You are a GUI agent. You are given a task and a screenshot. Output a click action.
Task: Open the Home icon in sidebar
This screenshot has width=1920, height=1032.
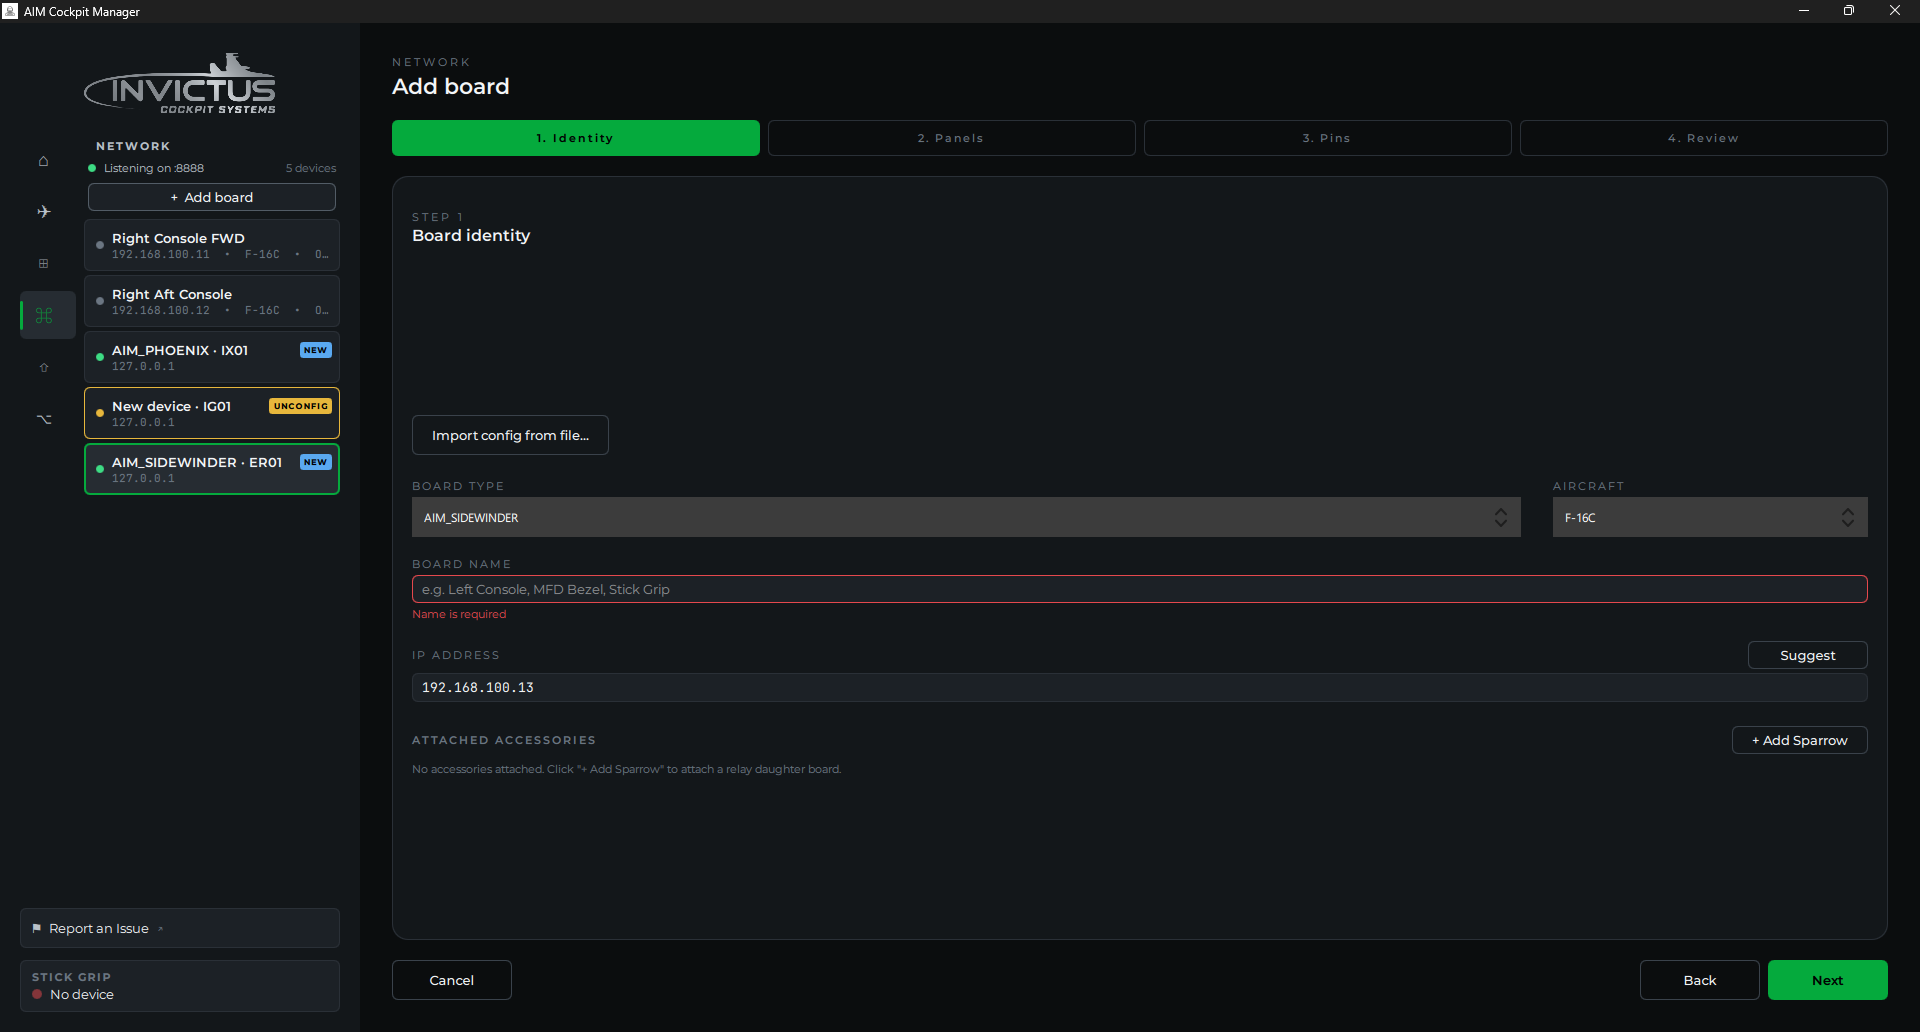click(x=43, y=161)
